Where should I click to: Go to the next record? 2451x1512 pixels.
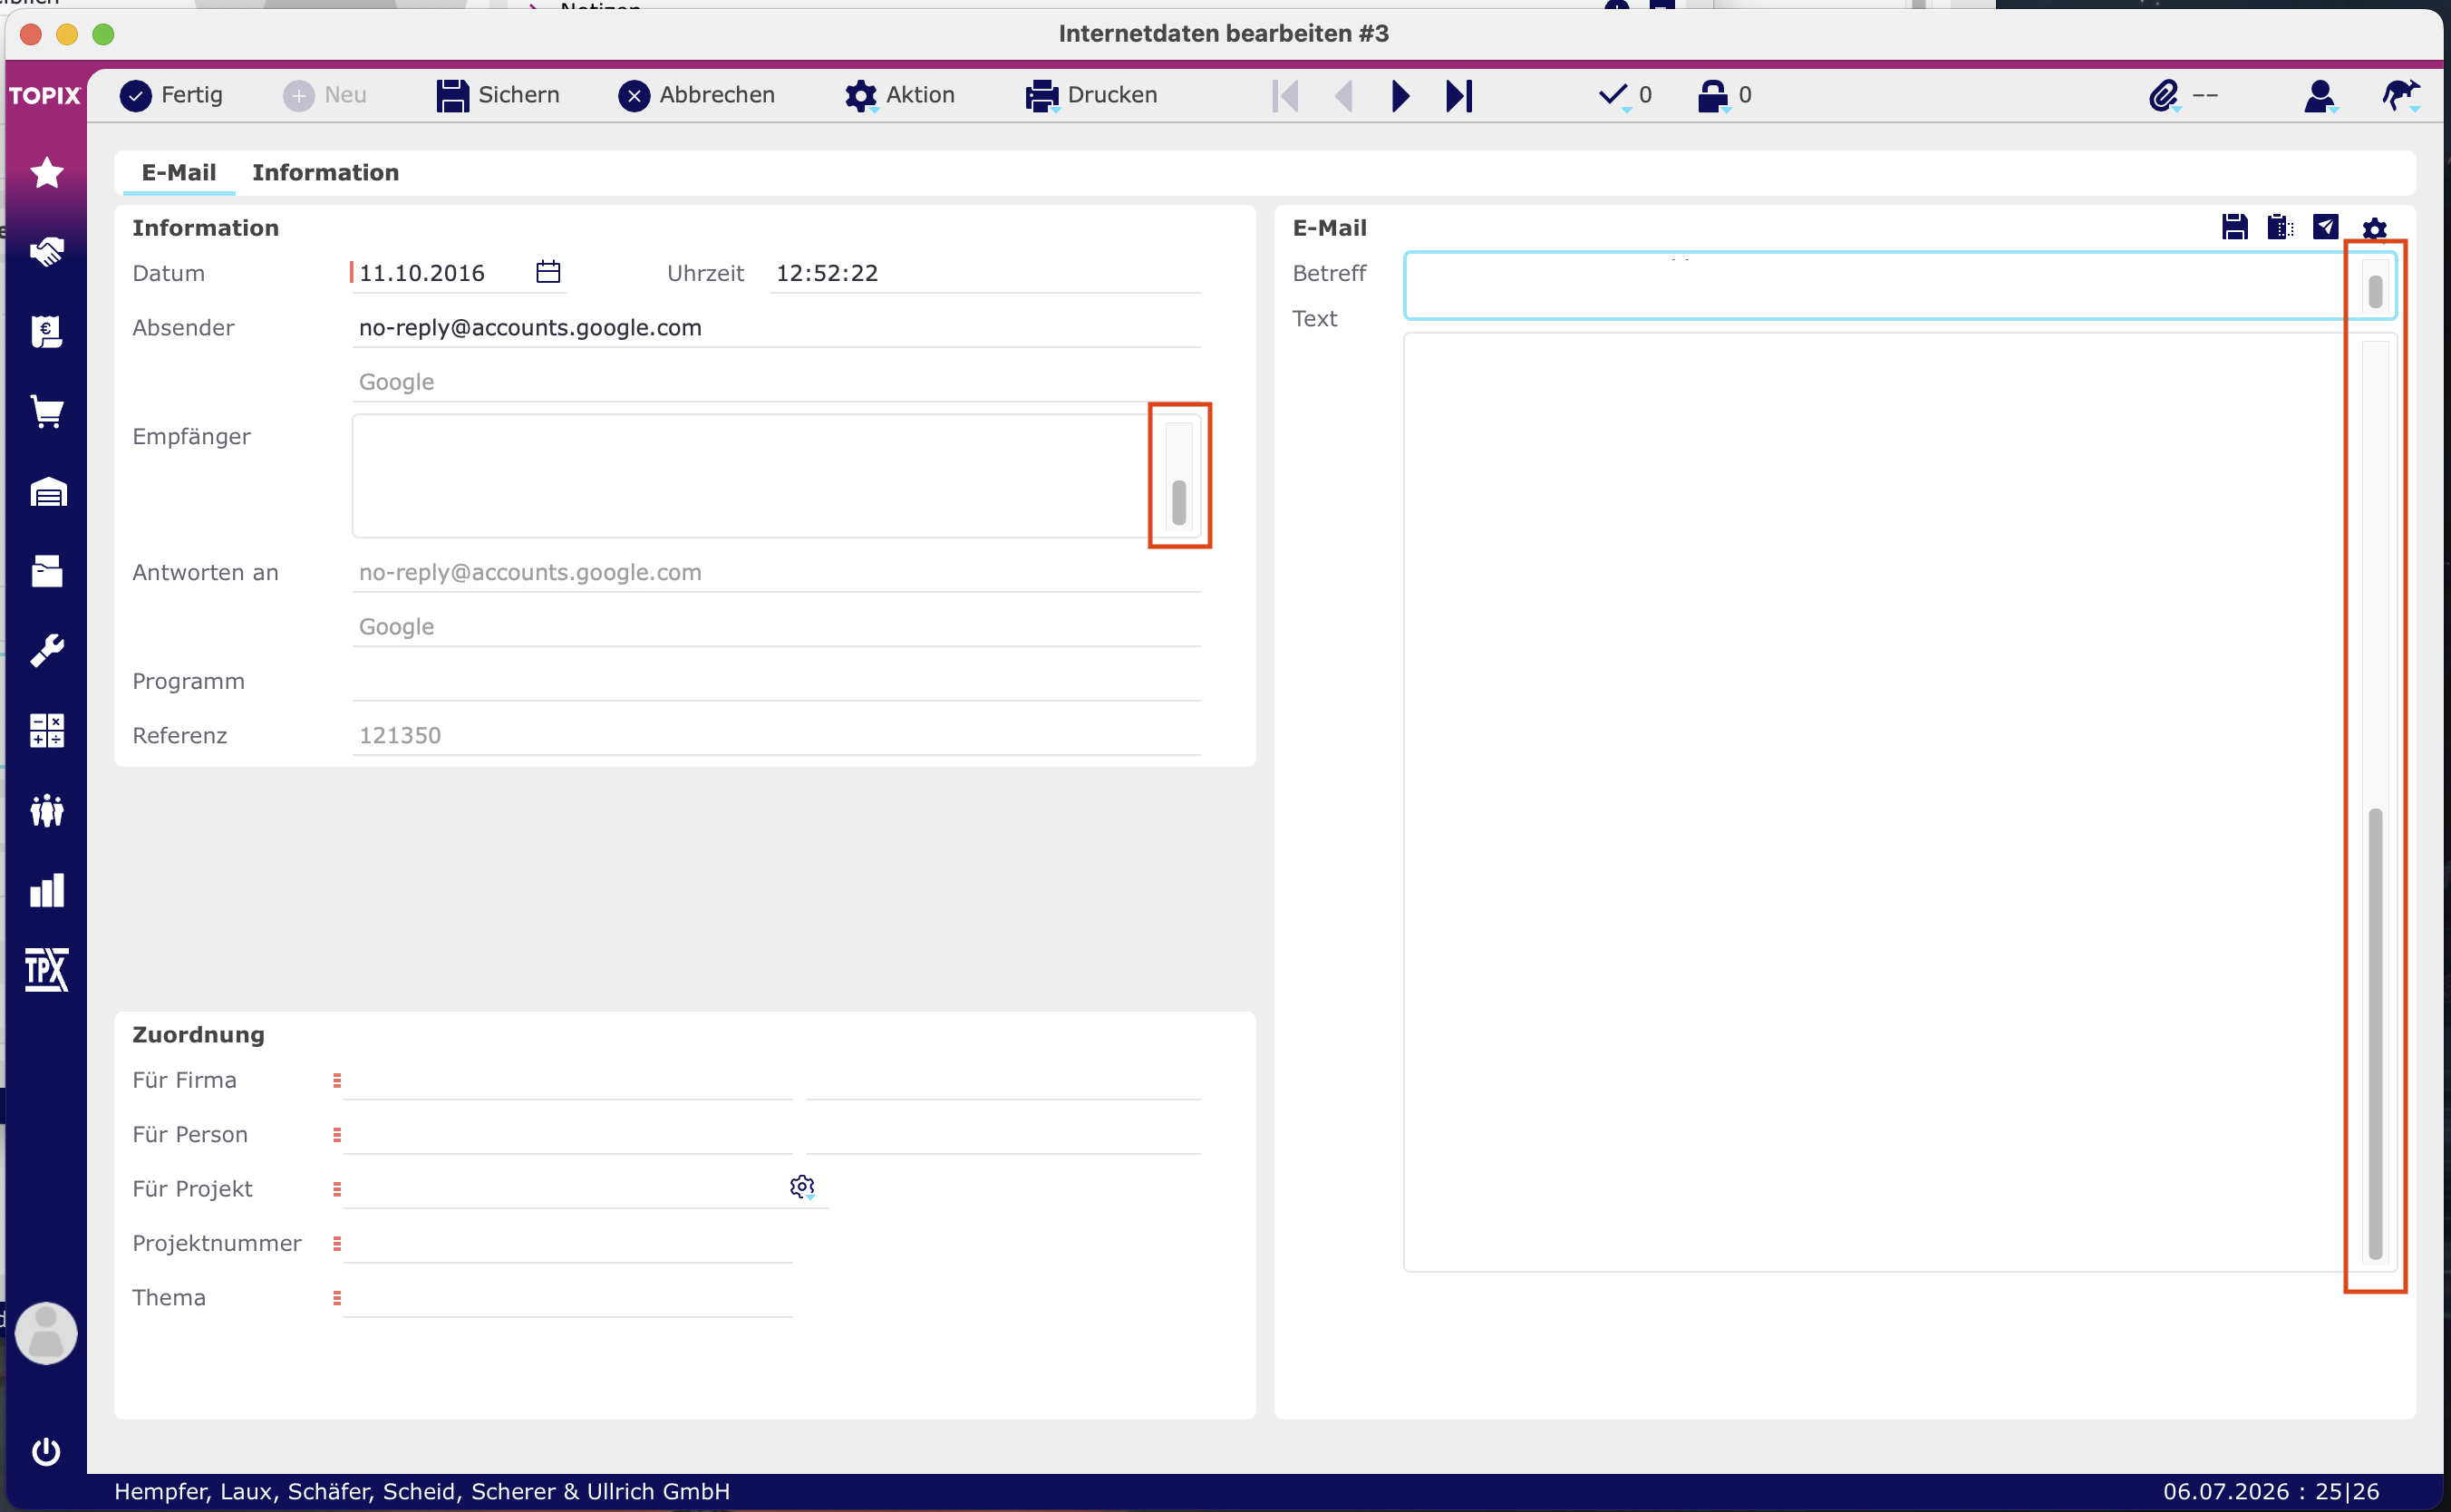[1401, 96]
